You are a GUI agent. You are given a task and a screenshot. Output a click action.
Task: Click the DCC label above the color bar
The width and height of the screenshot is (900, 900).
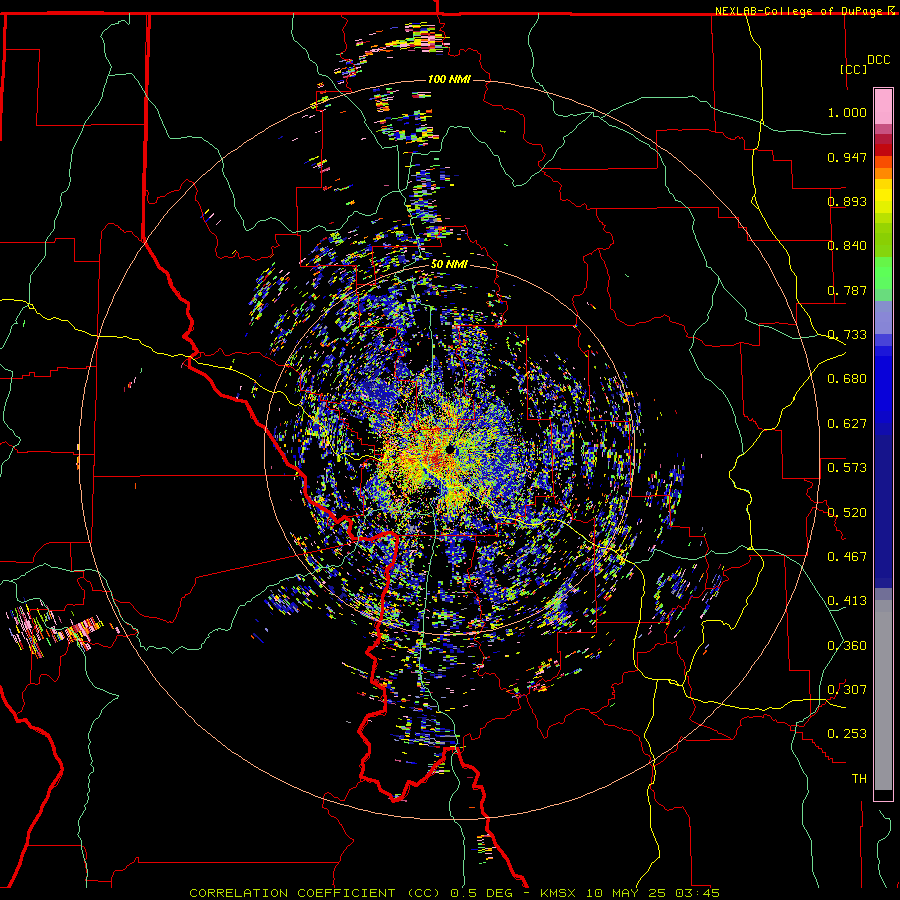(x=878, y=59)
